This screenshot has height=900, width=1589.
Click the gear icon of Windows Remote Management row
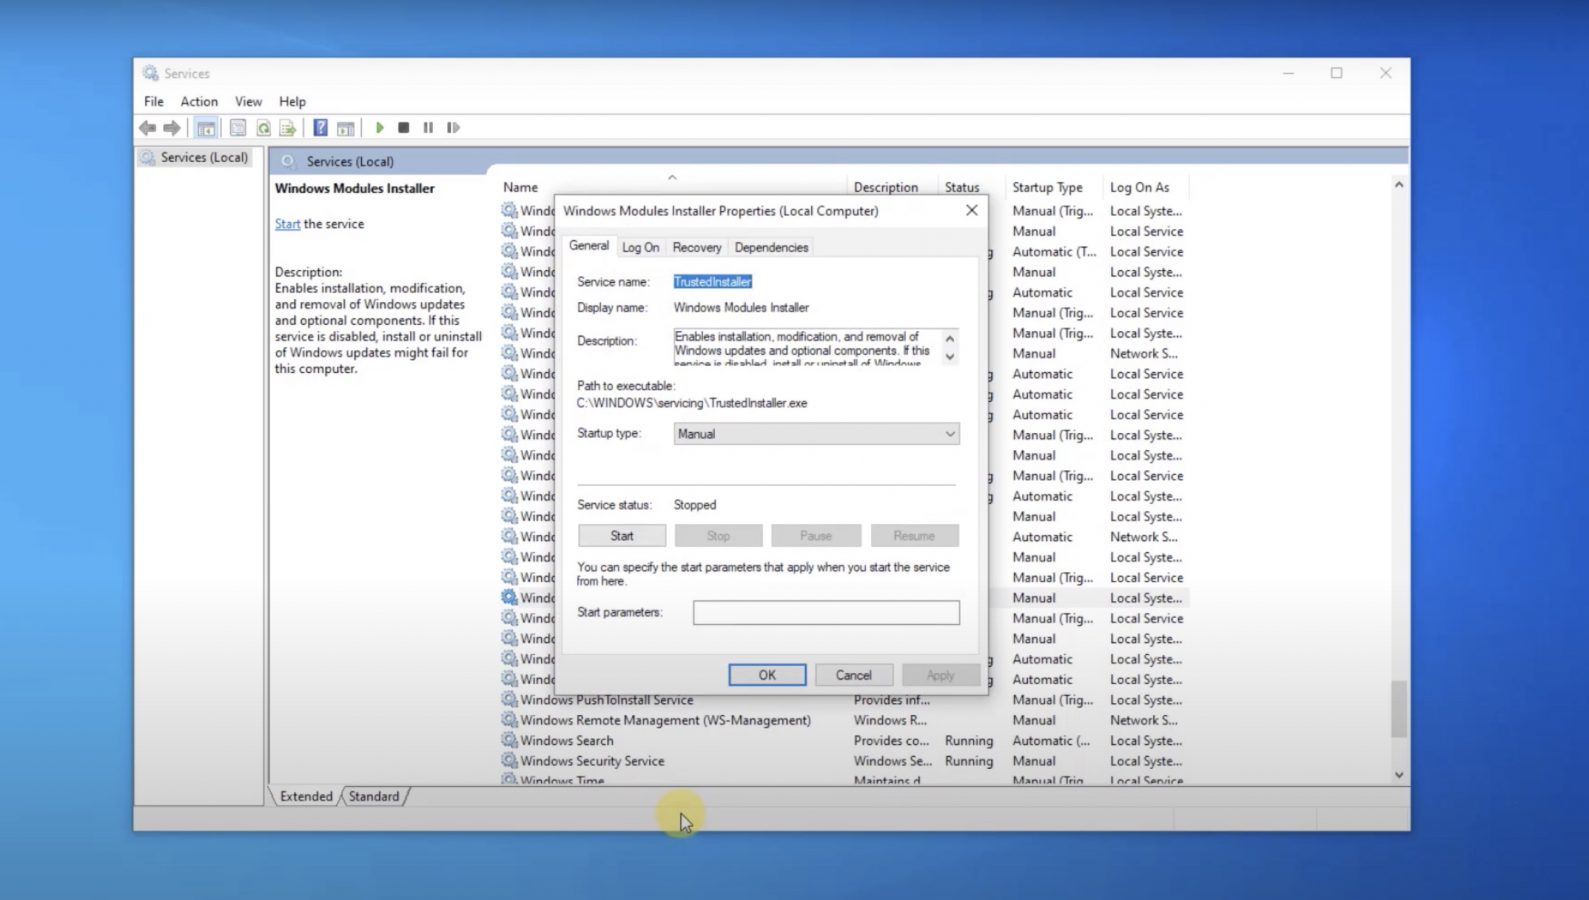pyautogui.click(x=510, y=720)
